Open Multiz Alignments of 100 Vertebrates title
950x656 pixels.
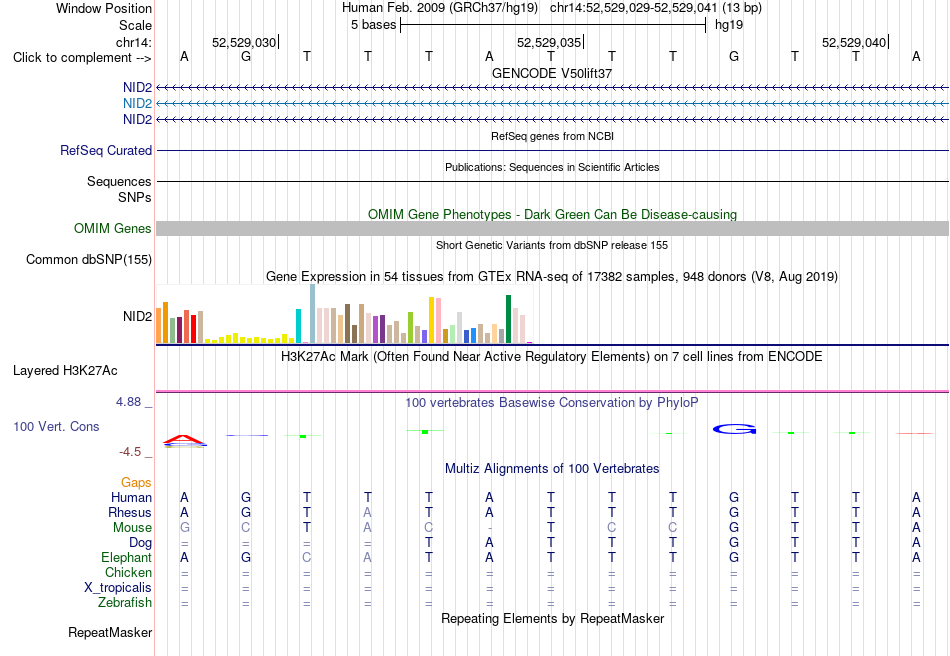[x=552, y=468]
